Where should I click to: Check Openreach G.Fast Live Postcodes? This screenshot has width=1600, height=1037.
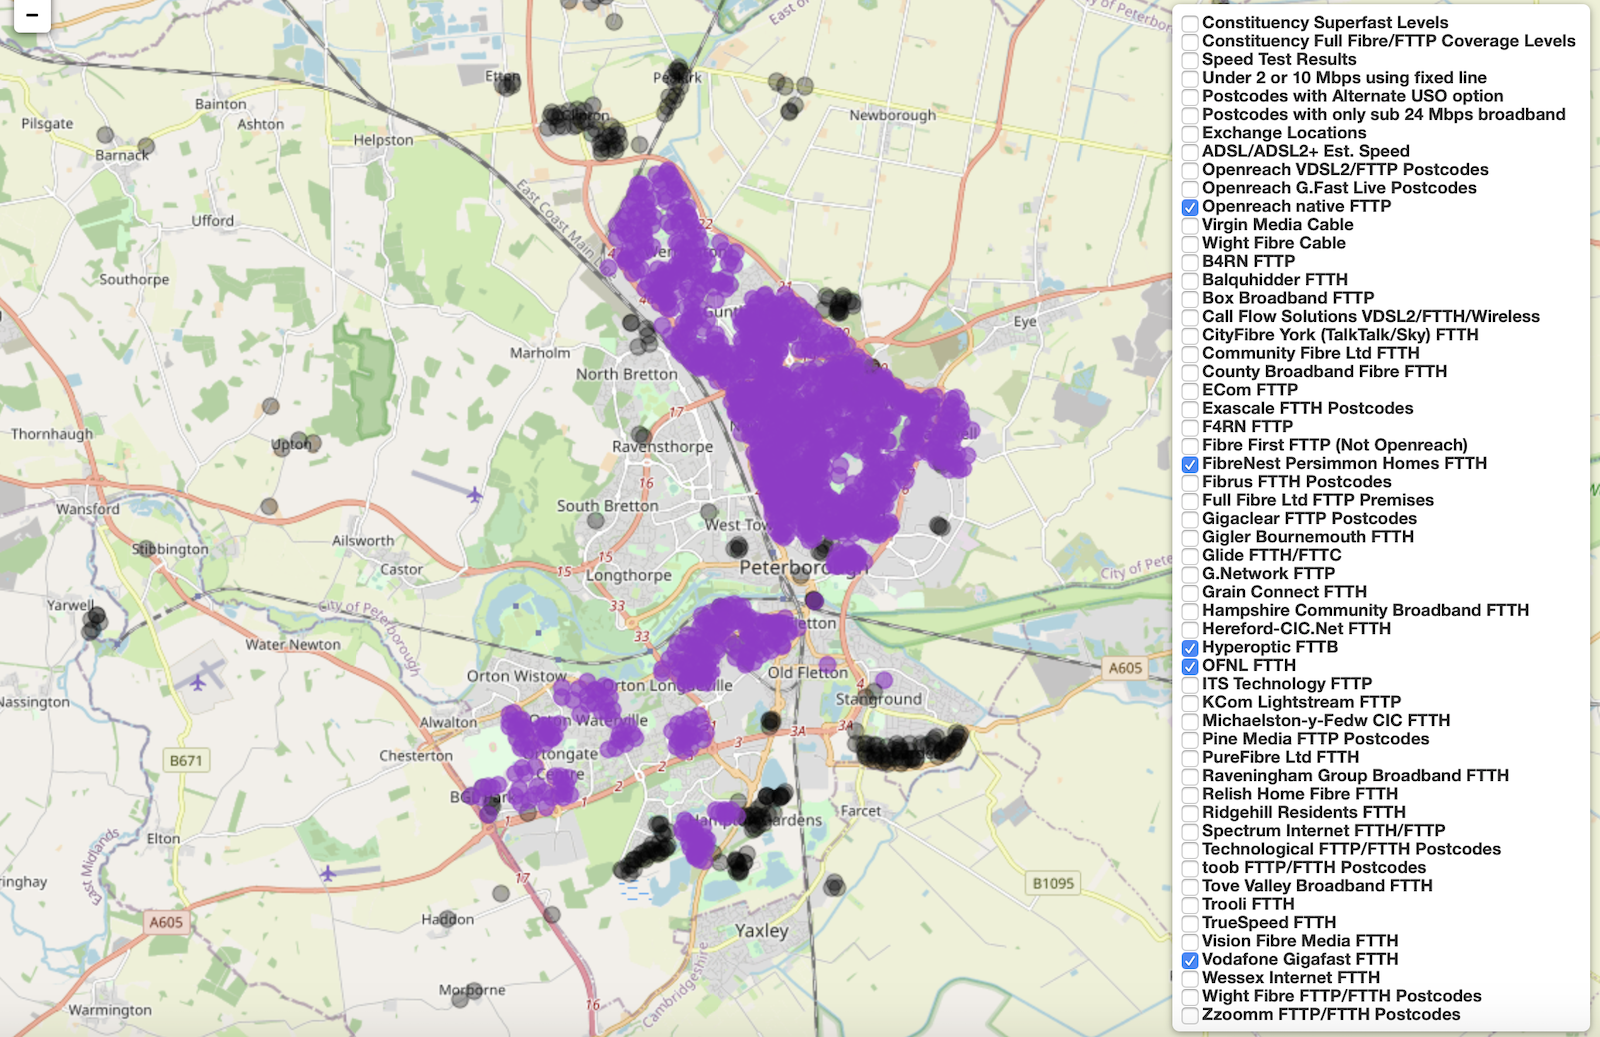(x=1189, y=187)
